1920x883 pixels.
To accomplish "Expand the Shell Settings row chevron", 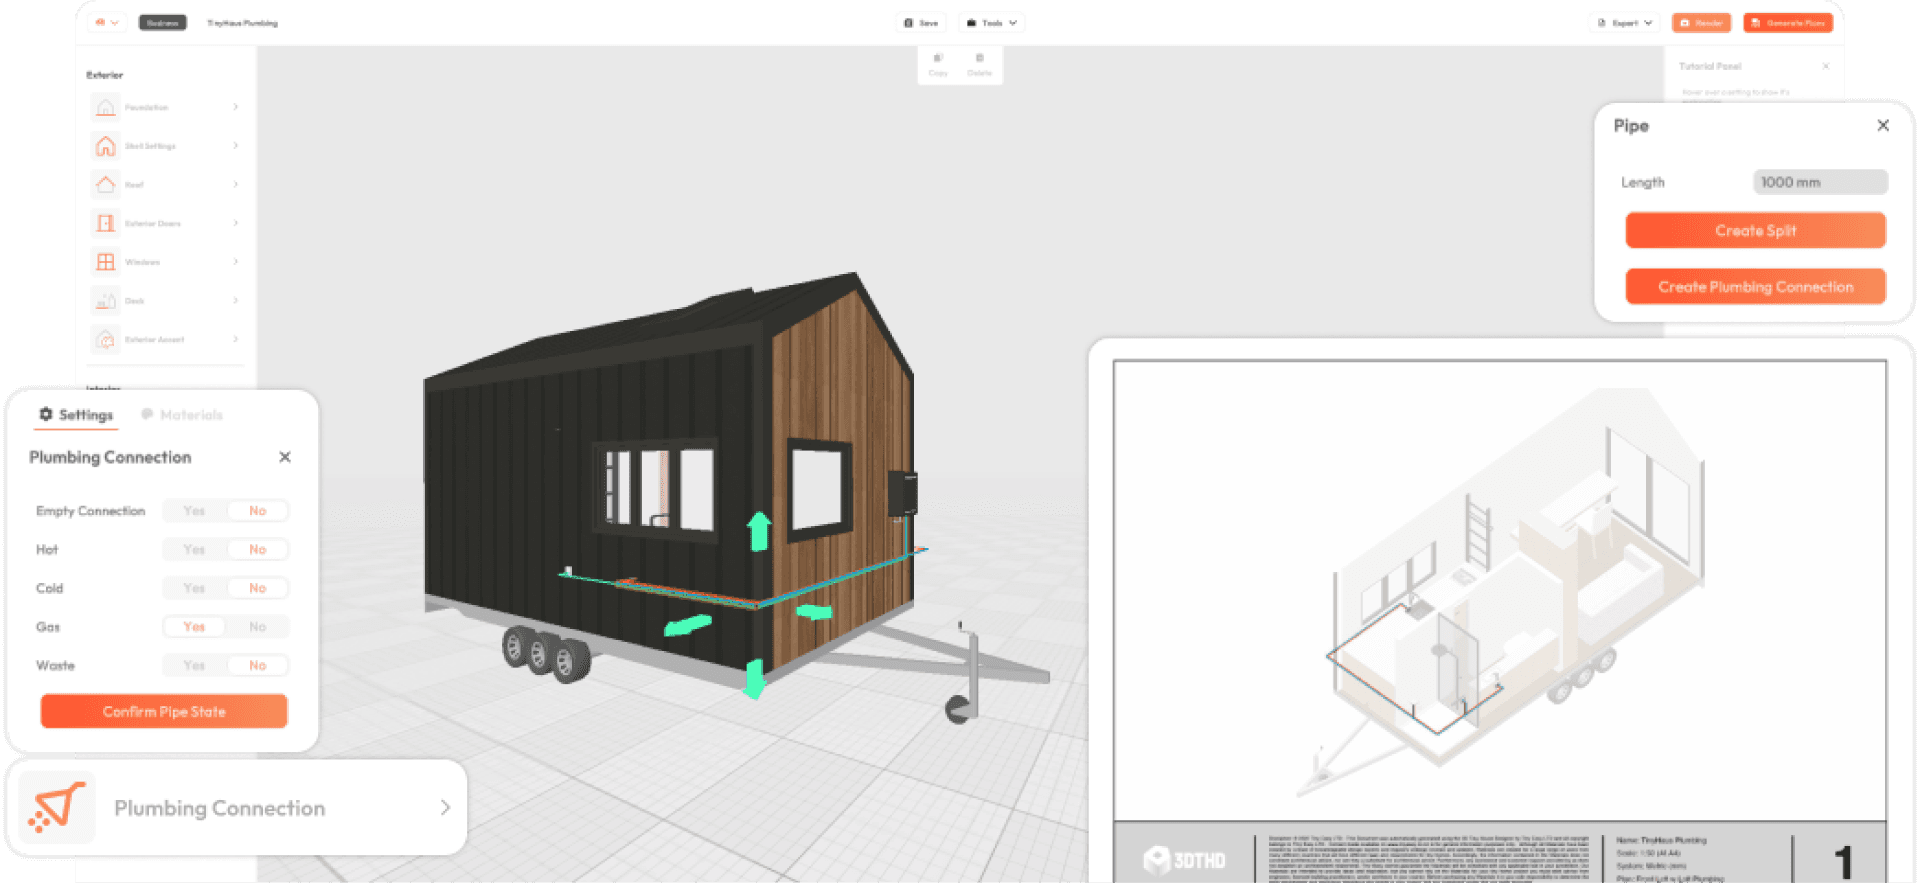I will [x=236, y=146].
